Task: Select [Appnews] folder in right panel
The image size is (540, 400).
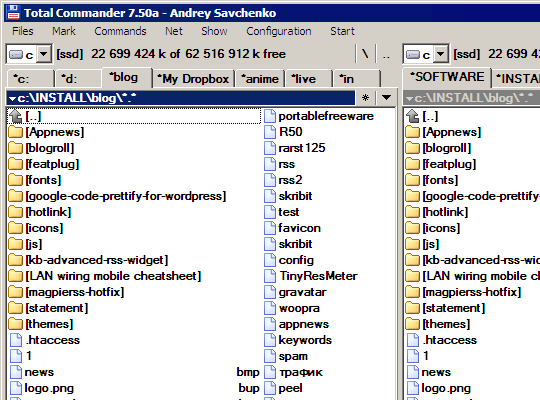Action: pyautogui.click(x=451, y=132)
